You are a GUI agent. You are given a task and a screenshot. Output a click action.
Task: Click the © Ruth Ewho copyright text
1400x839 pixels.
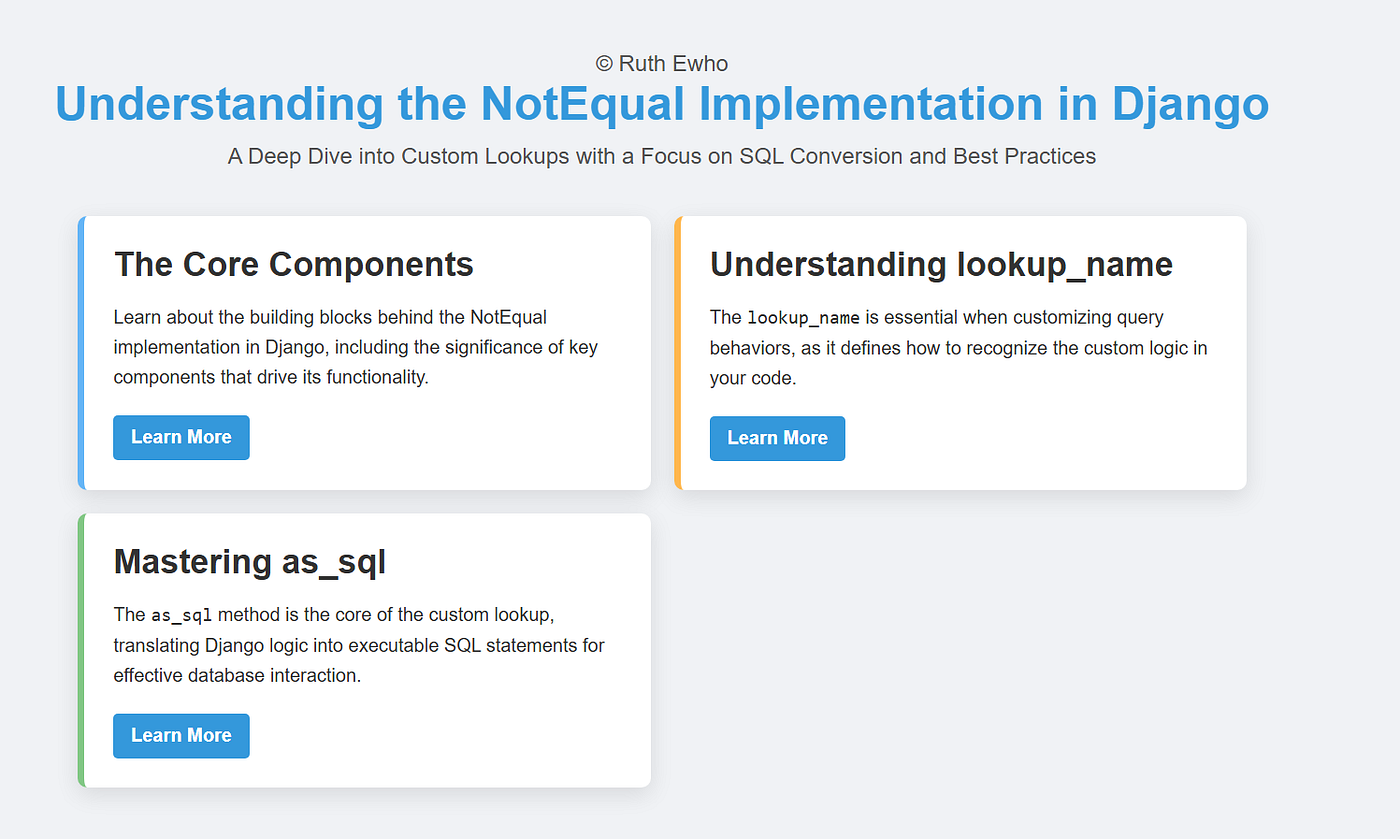click(661, 64)
